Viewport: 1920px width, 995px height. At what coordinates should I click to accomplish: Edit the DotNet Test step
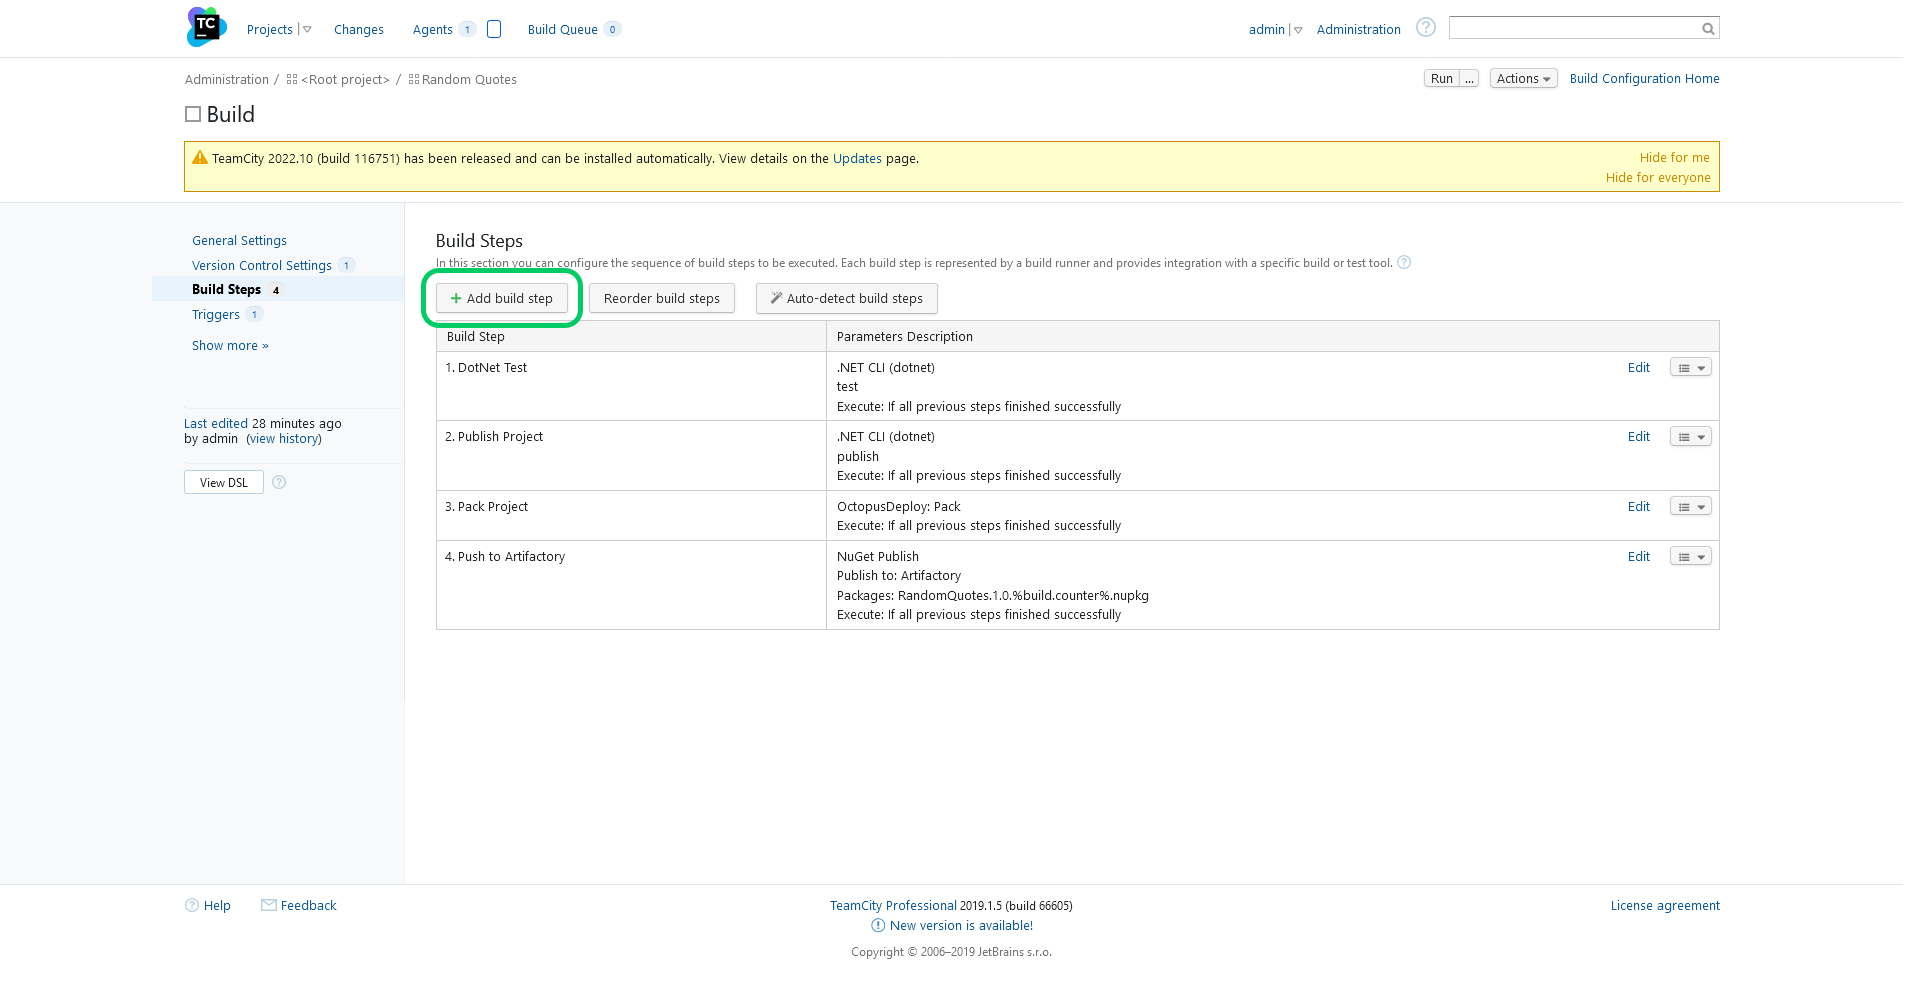pyautogui.click(x=1639, y=367)
